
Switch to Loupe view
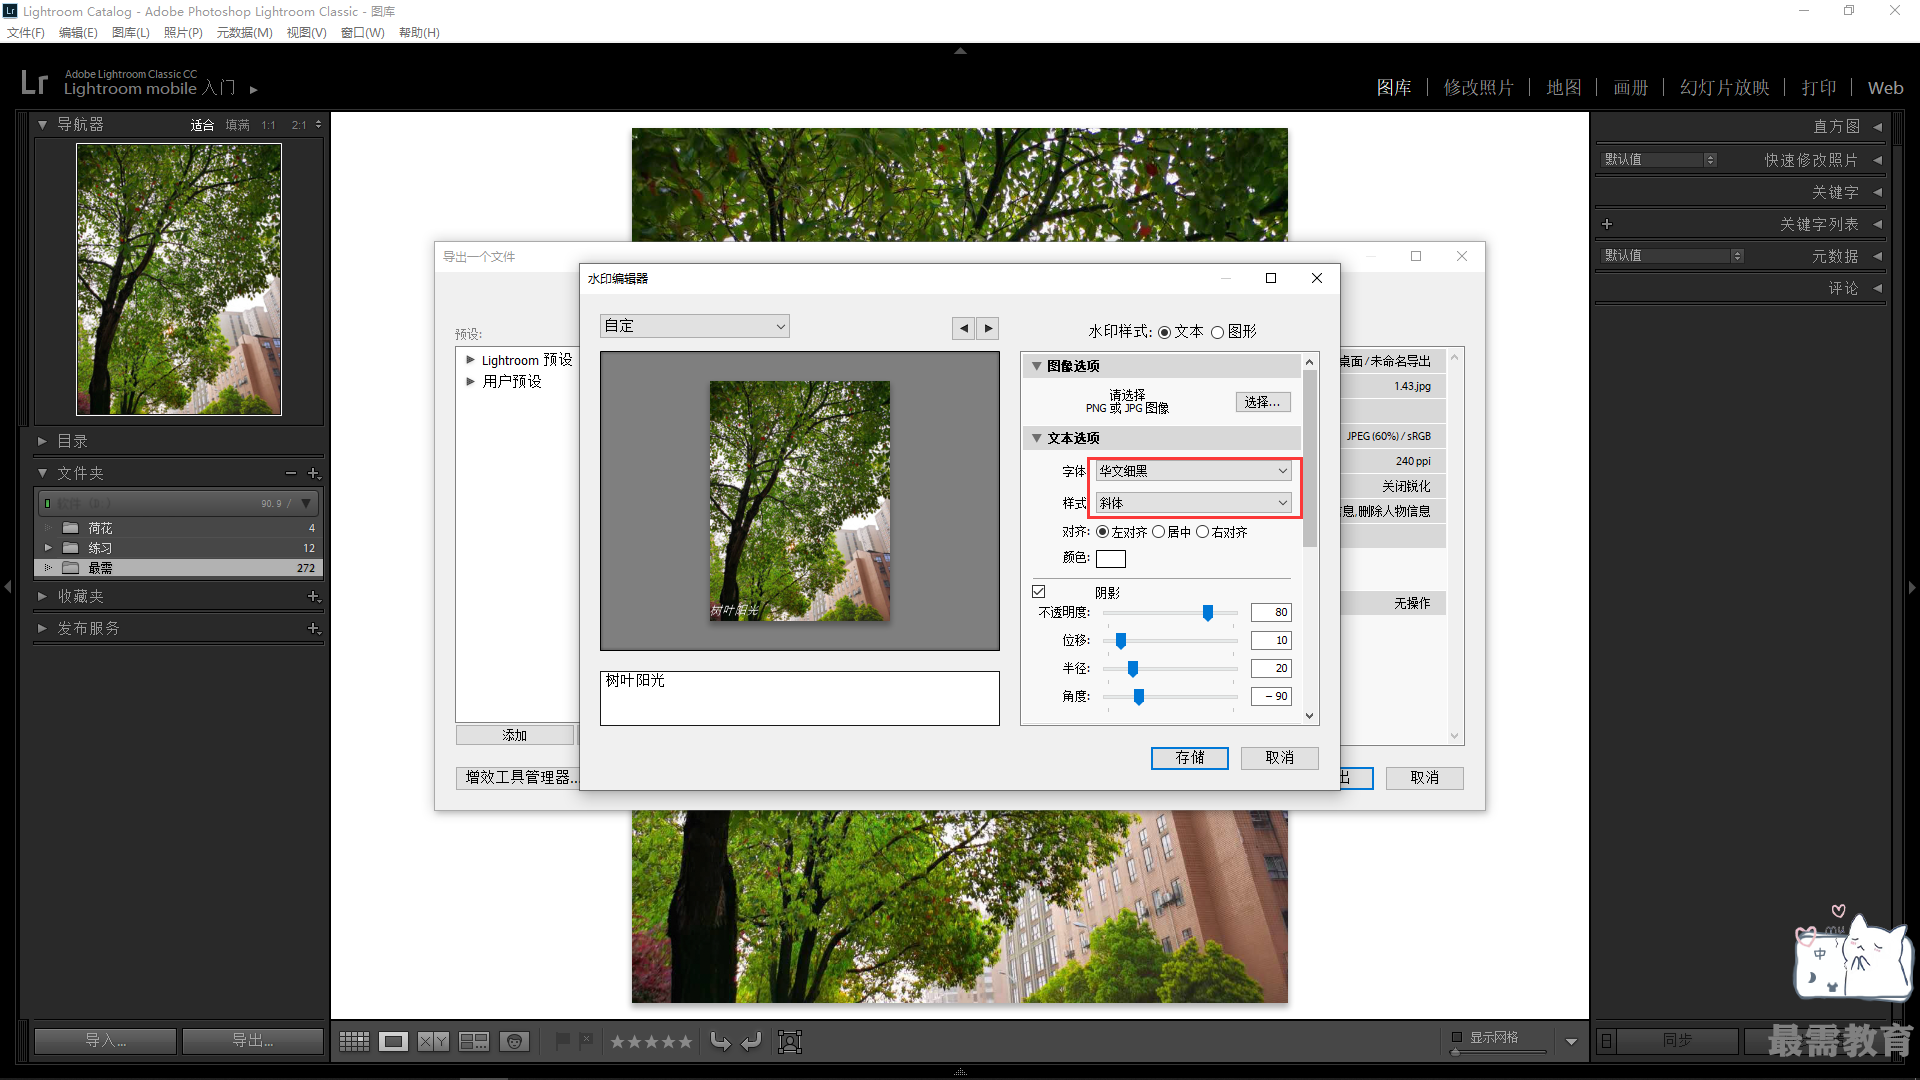coord(394,1042)
